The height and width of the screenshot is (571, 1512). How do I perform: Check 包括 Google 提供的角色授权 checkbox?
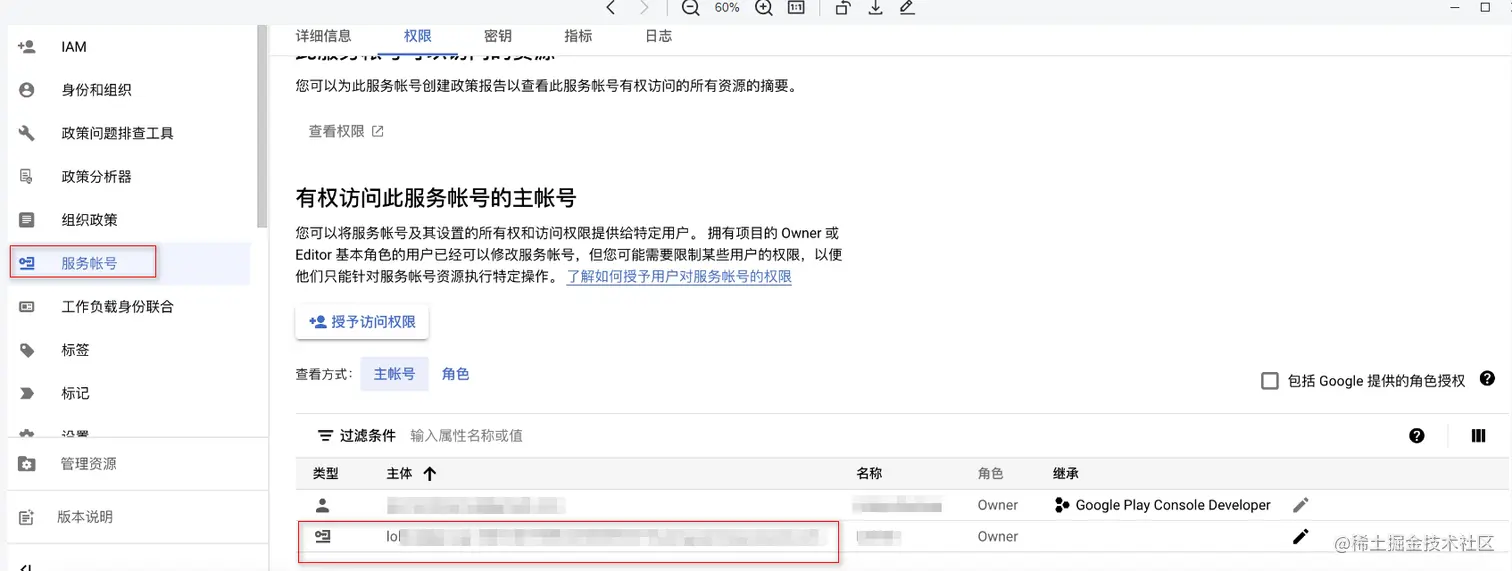1270,381
